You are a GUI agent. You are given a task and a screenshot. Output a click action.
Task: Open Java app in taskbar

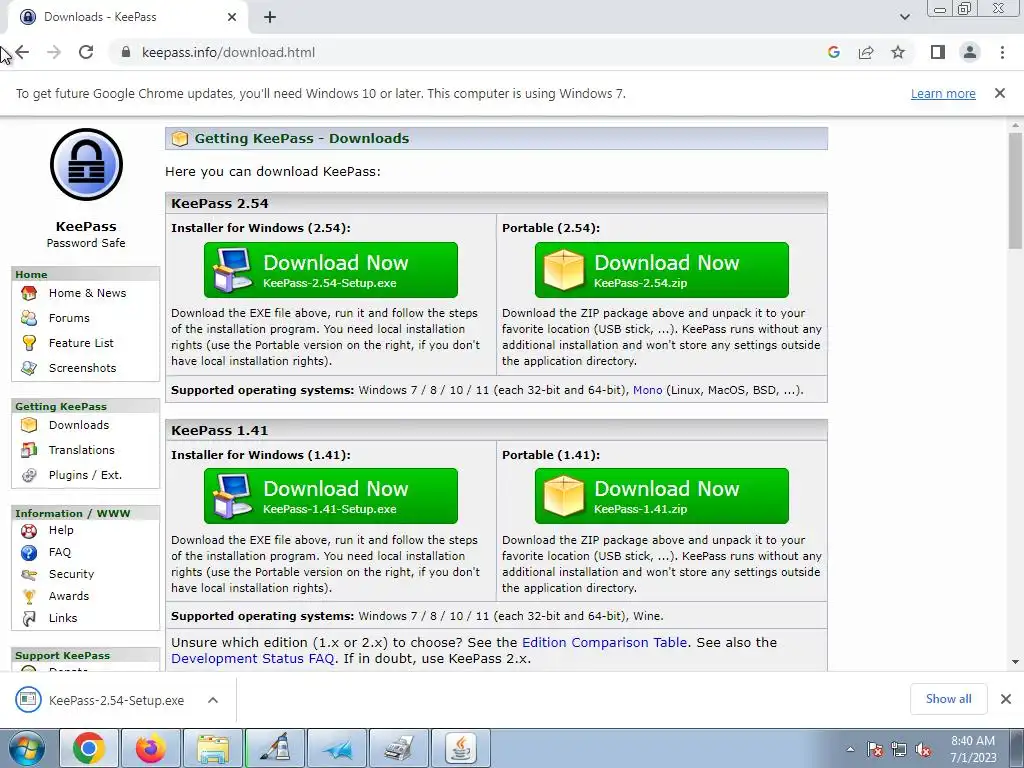(x=460, y=748)
